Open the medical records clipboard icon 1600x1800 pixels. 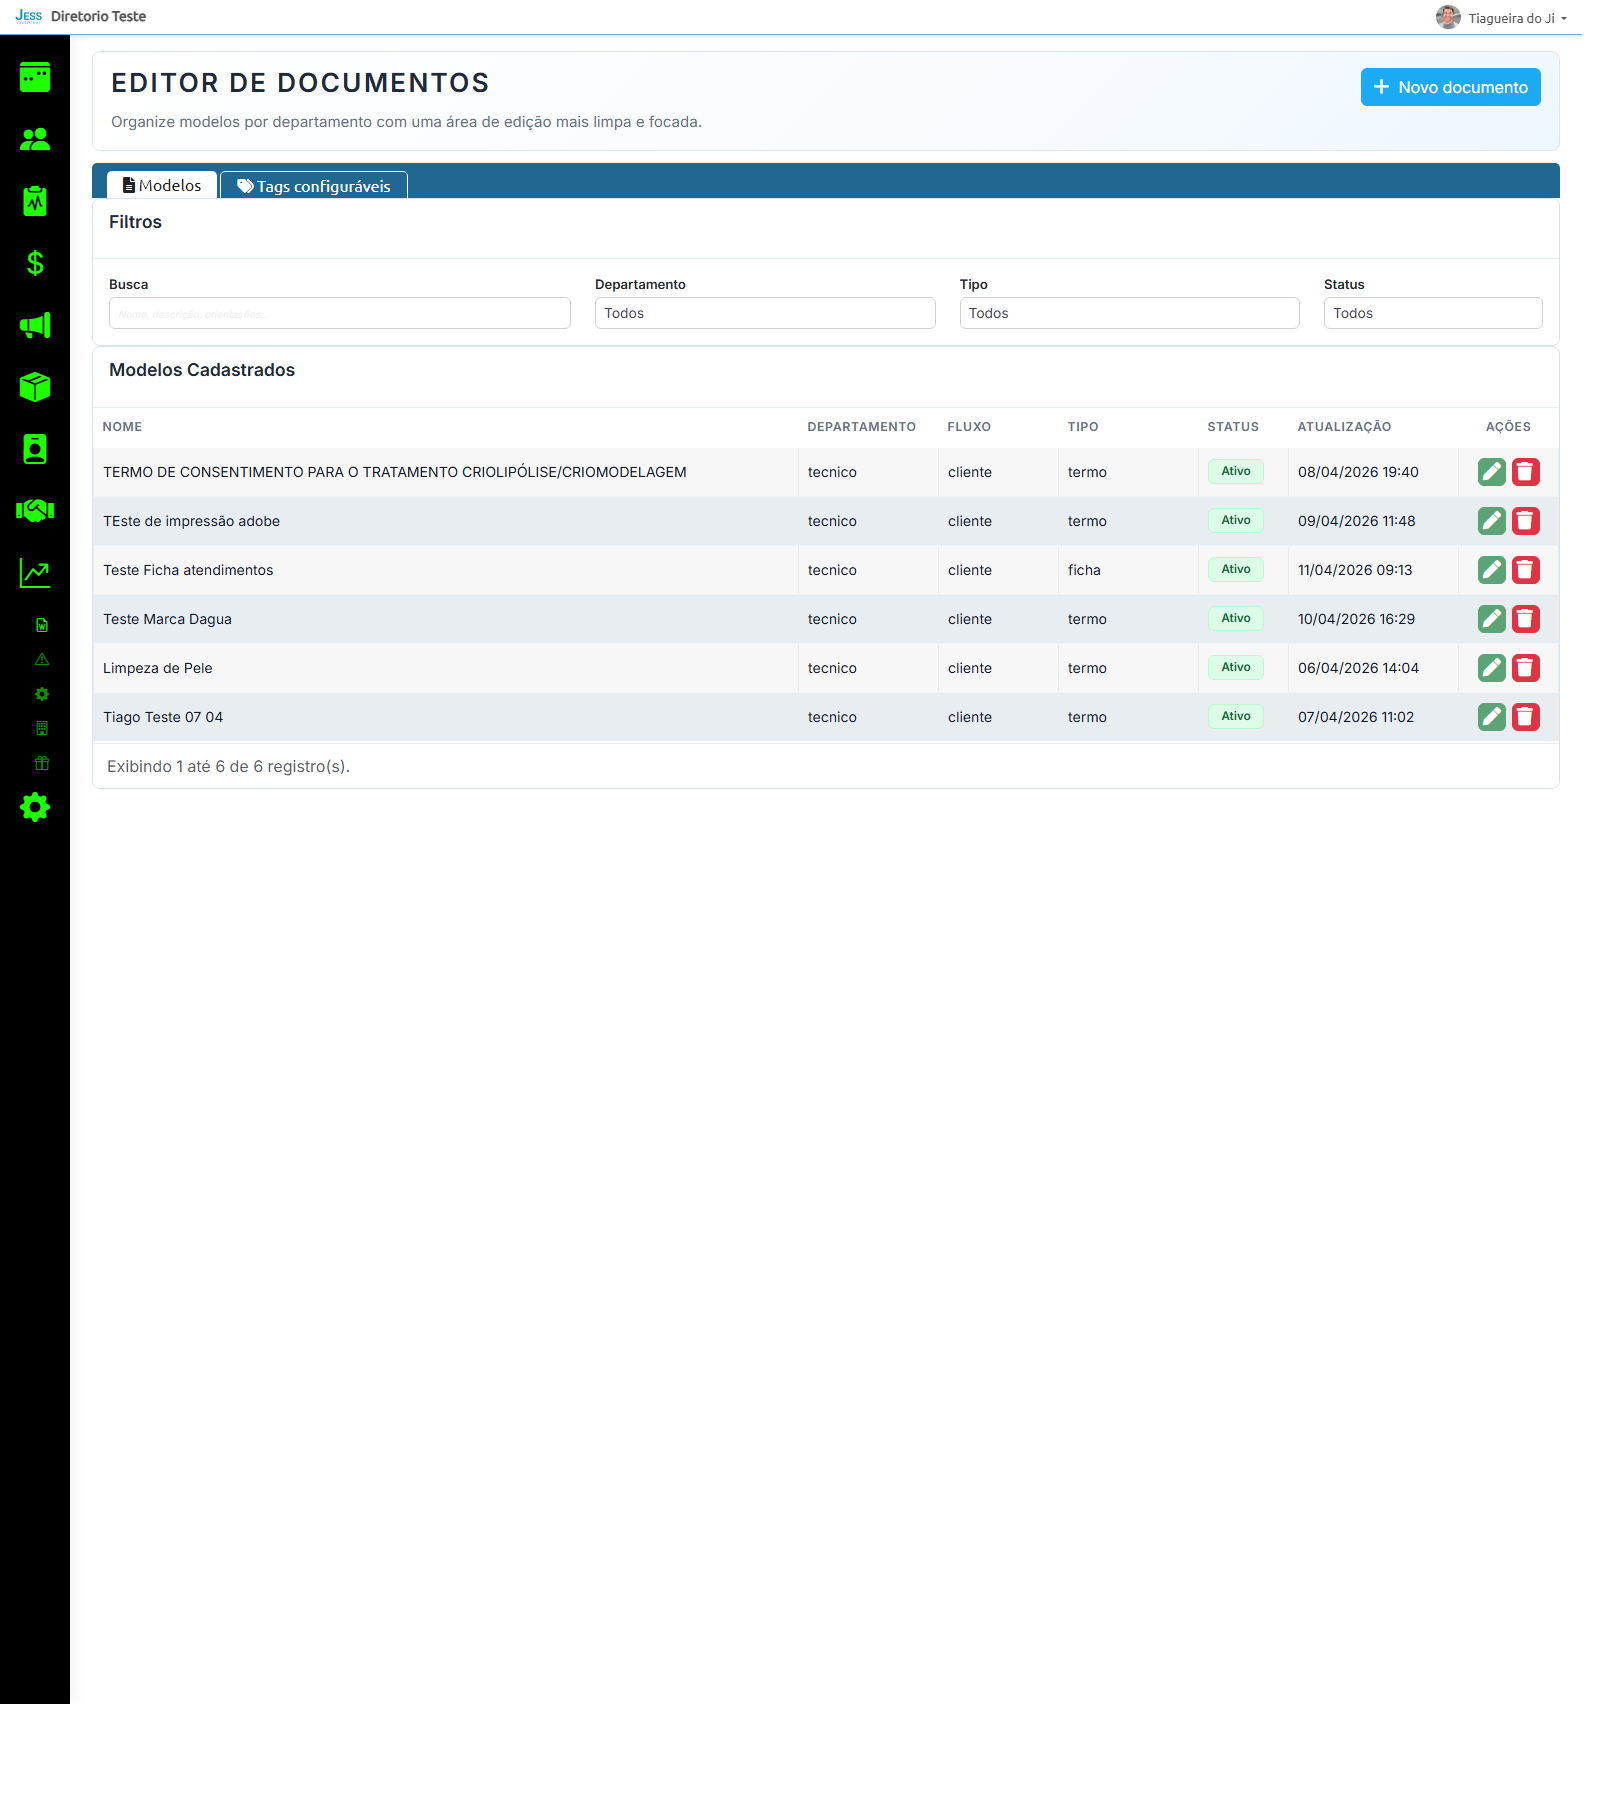coord(35,200)
